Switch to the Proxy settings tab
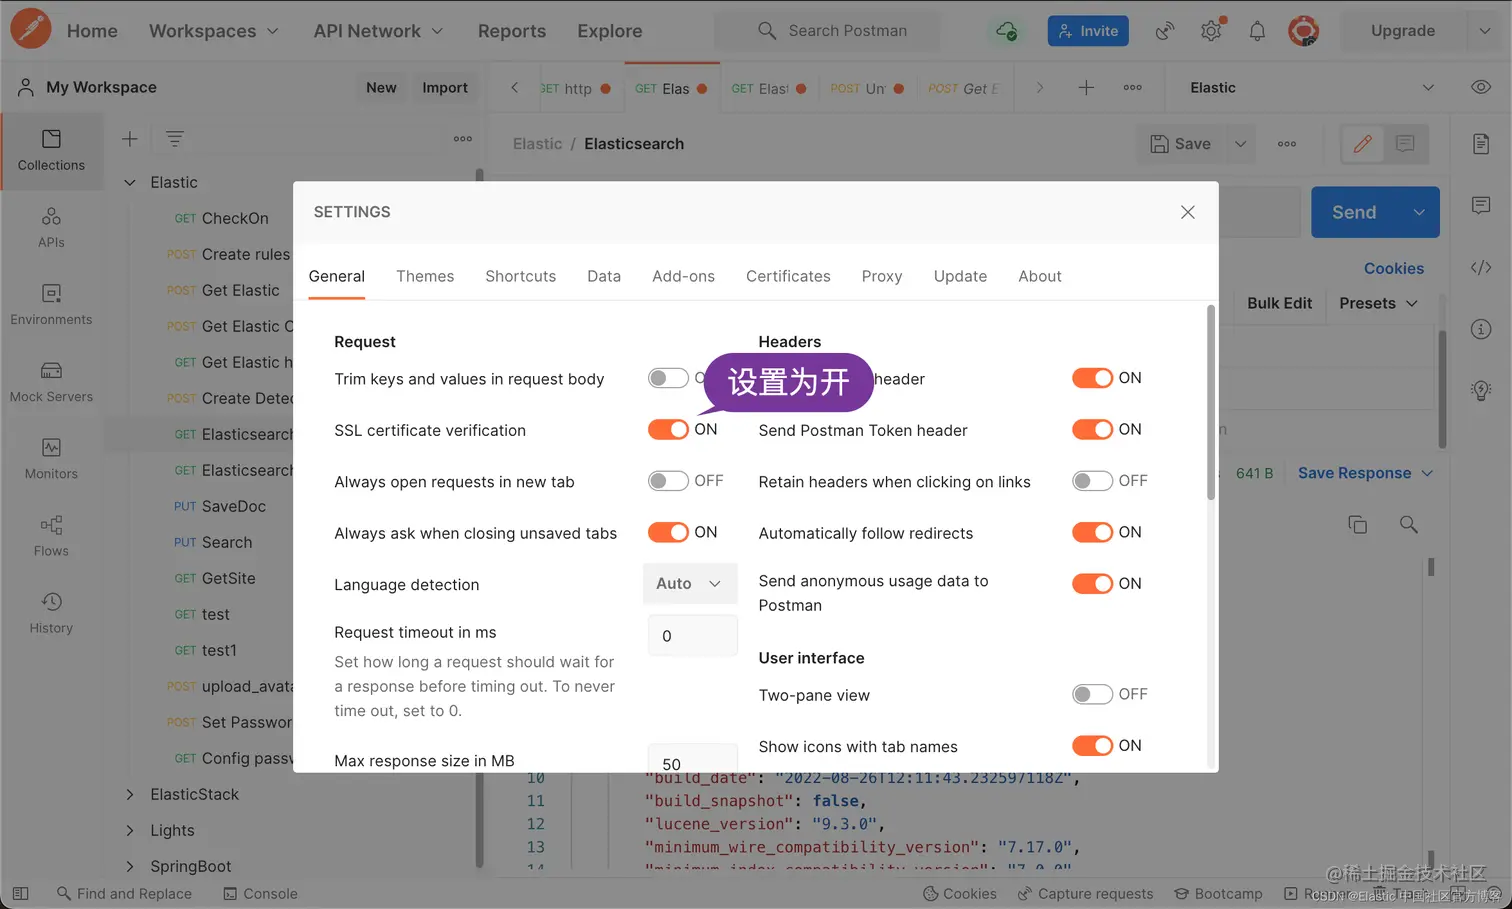The image size is (1512, 909). coord(882,276)
